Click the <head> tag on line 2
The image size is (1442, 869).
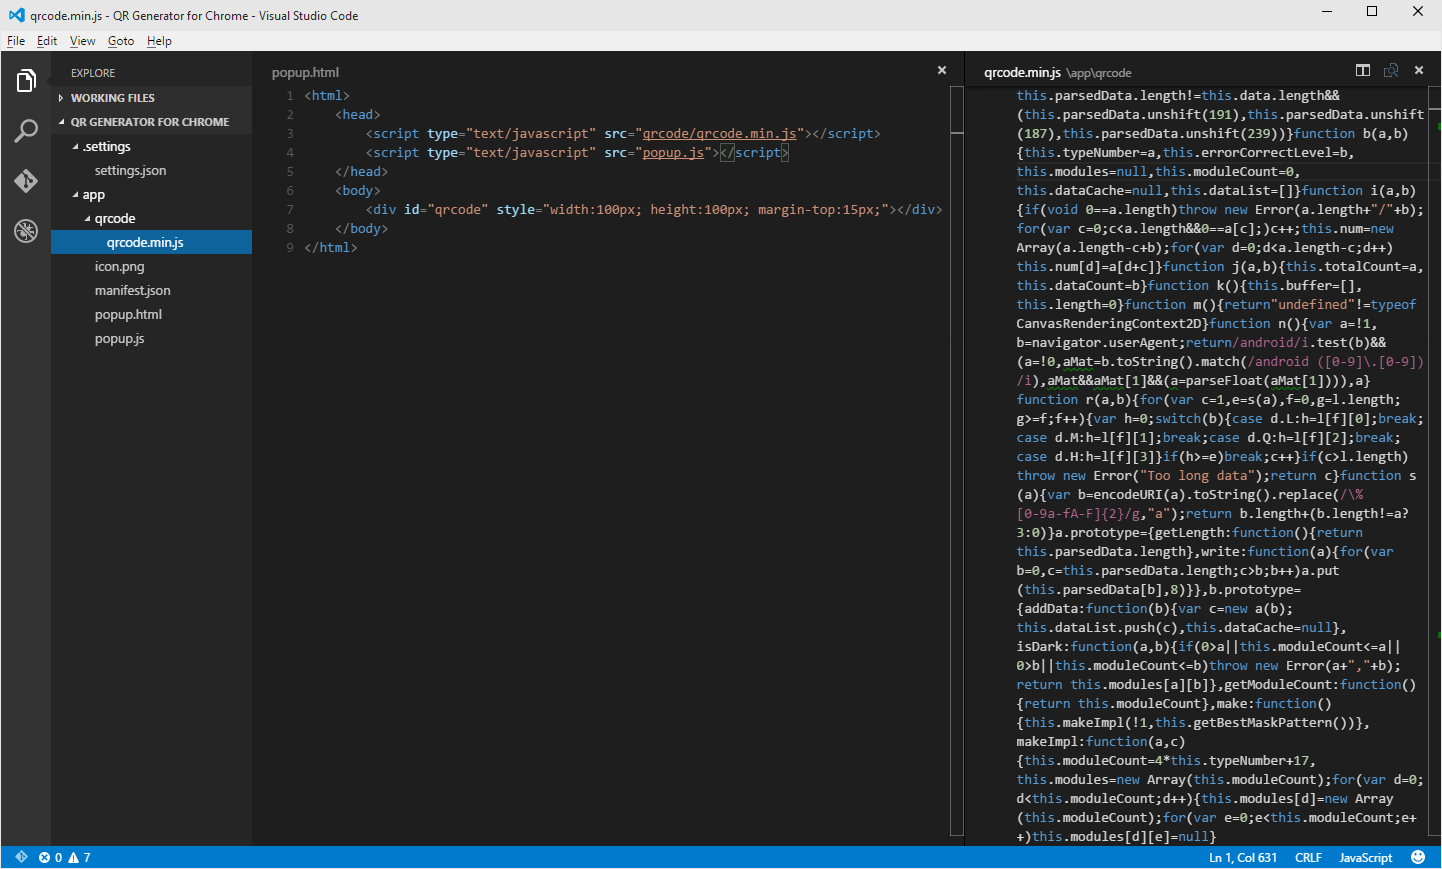[358, 114]
